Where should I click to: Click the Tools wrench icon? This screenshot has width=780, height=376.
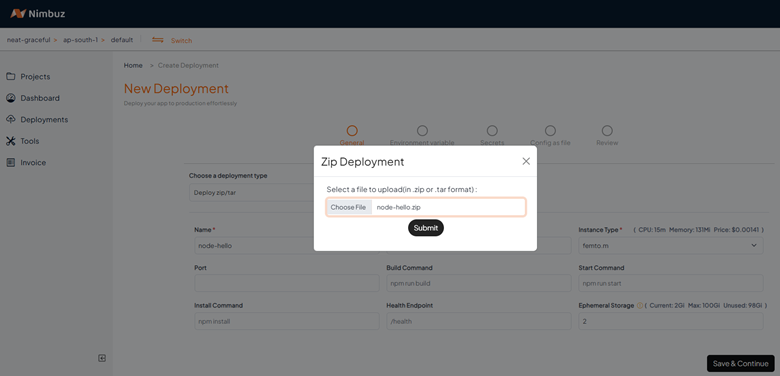coord(10,141)
